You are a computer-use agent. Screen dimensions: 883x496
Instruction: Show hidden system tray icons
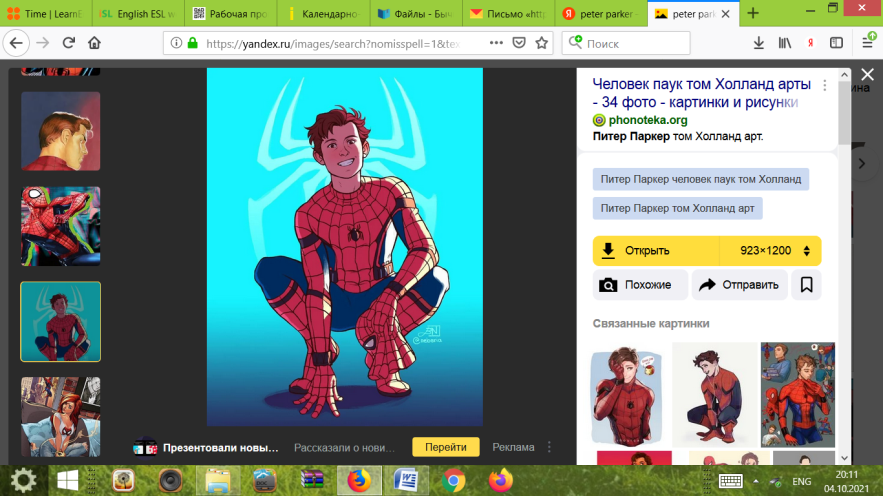(x=756, y=481)
